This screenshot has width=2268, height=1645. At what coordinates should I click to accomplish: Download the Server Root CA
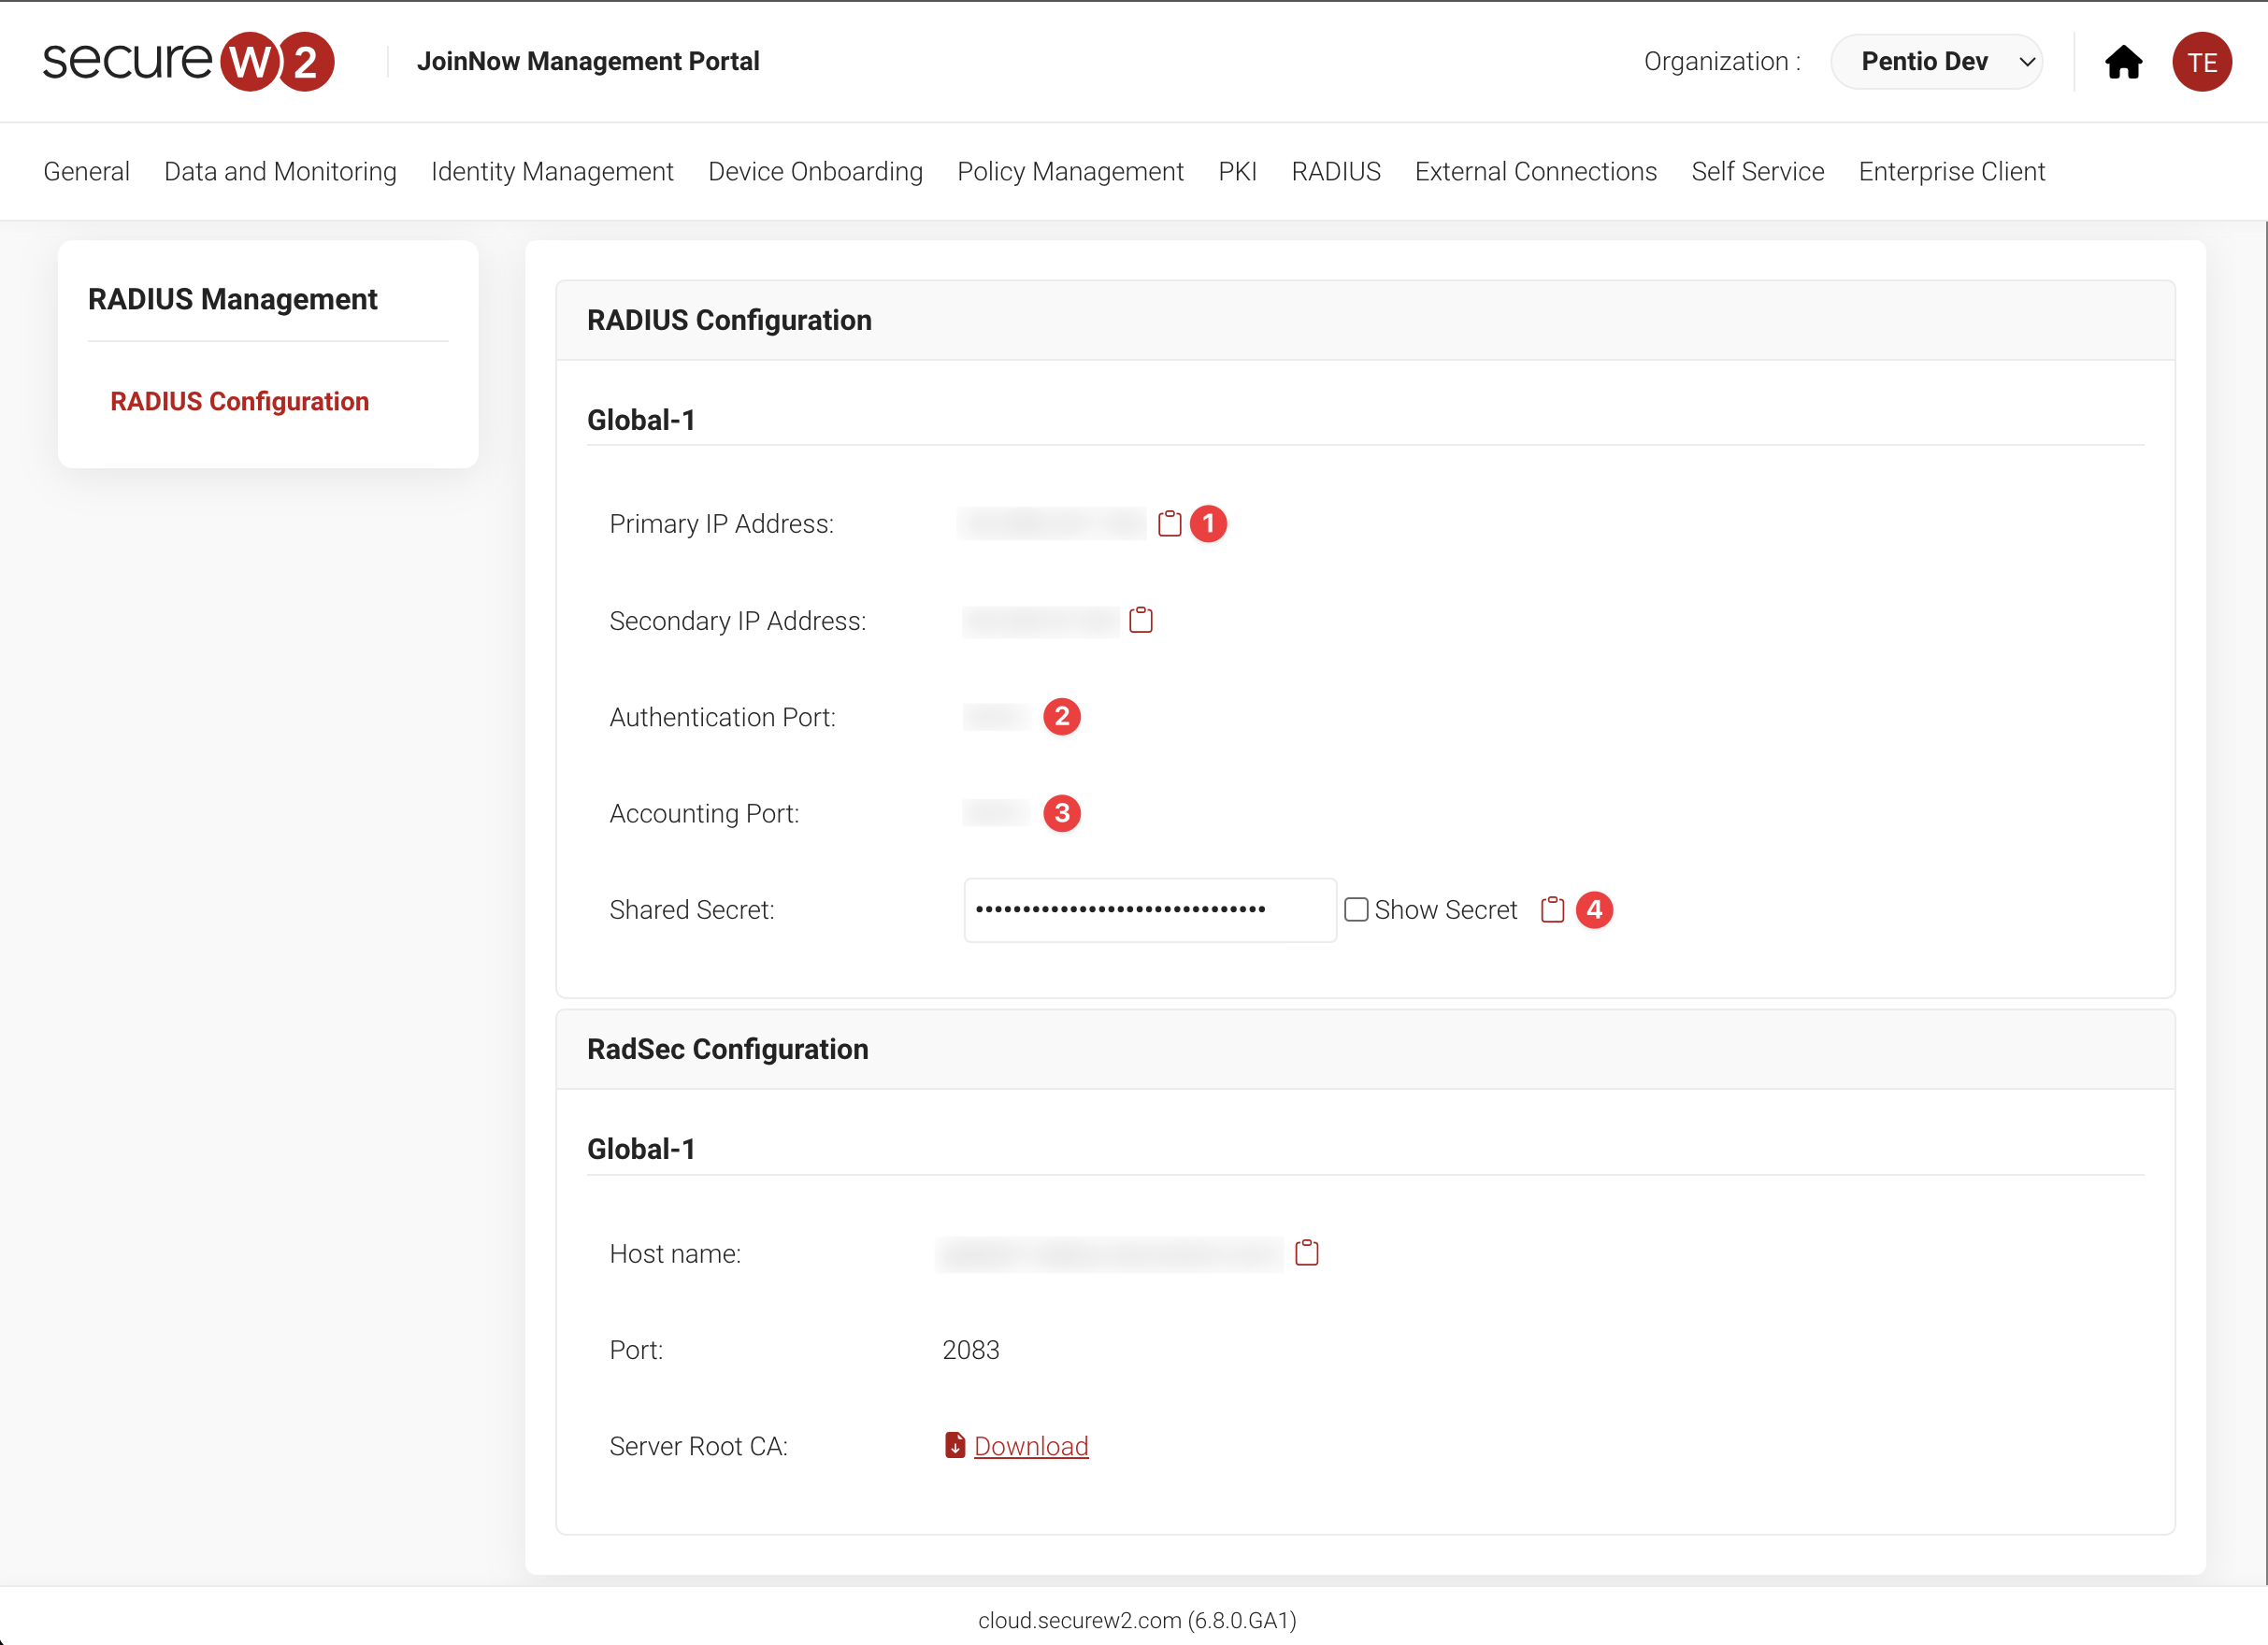coord(1031,1445)
